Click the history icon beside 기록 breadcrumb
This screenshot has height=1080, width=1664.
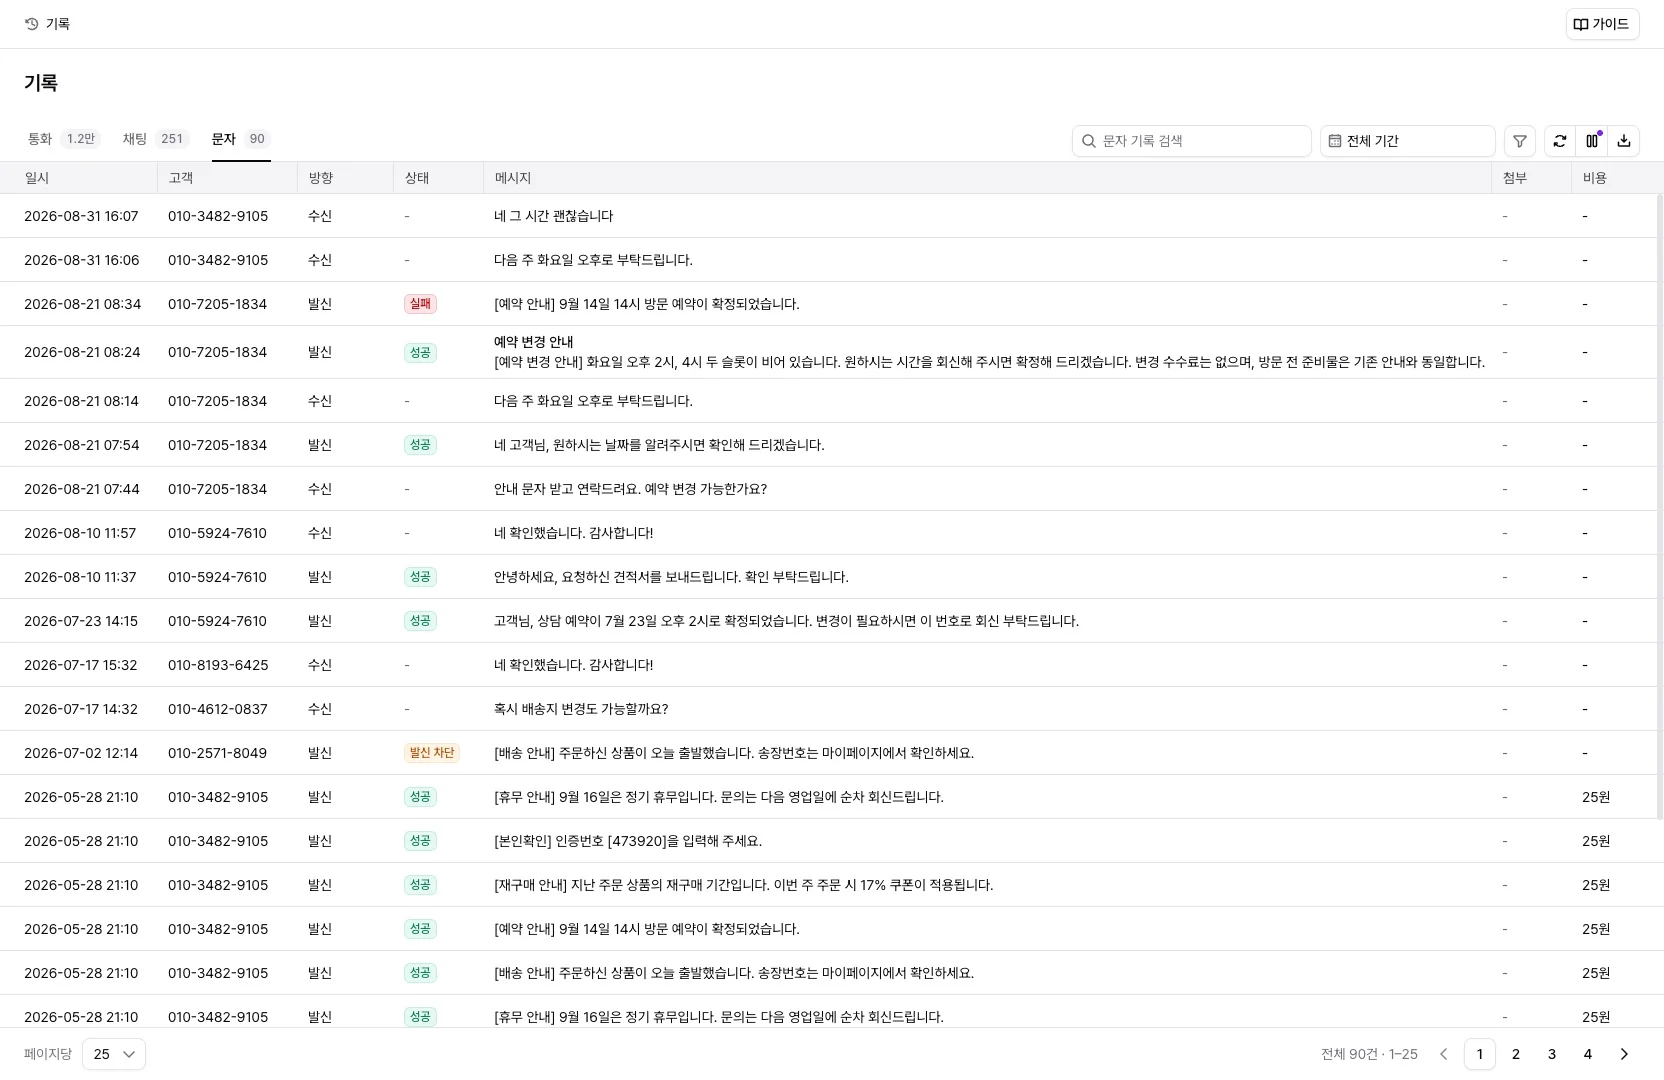(32, 24)
